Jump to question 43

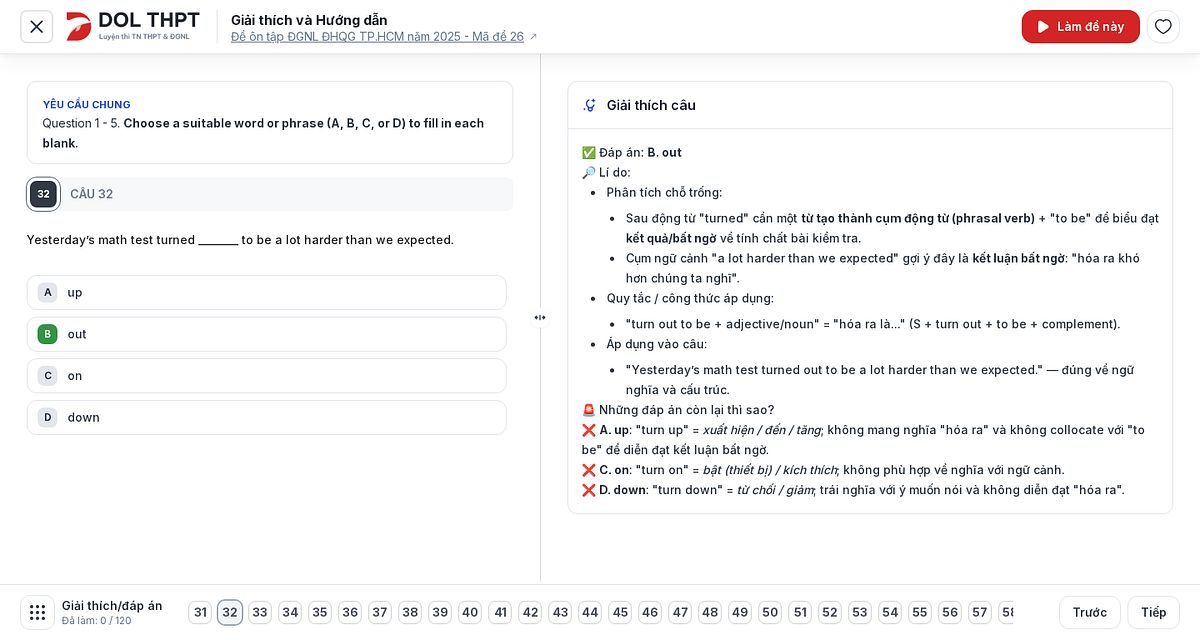pyautogui.click(x=560, y=612)
